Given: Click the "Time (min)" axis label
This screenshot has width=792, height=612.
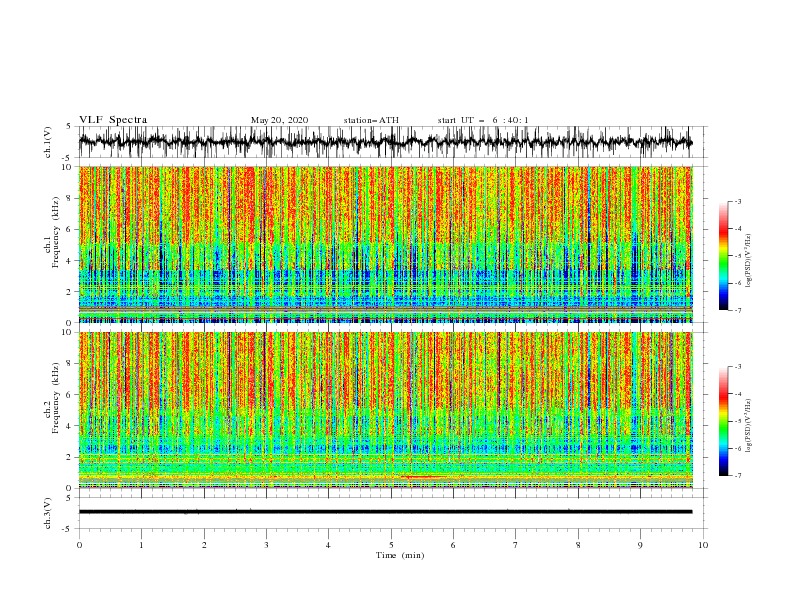Looking at the screenshot, I should pos(400,555).
